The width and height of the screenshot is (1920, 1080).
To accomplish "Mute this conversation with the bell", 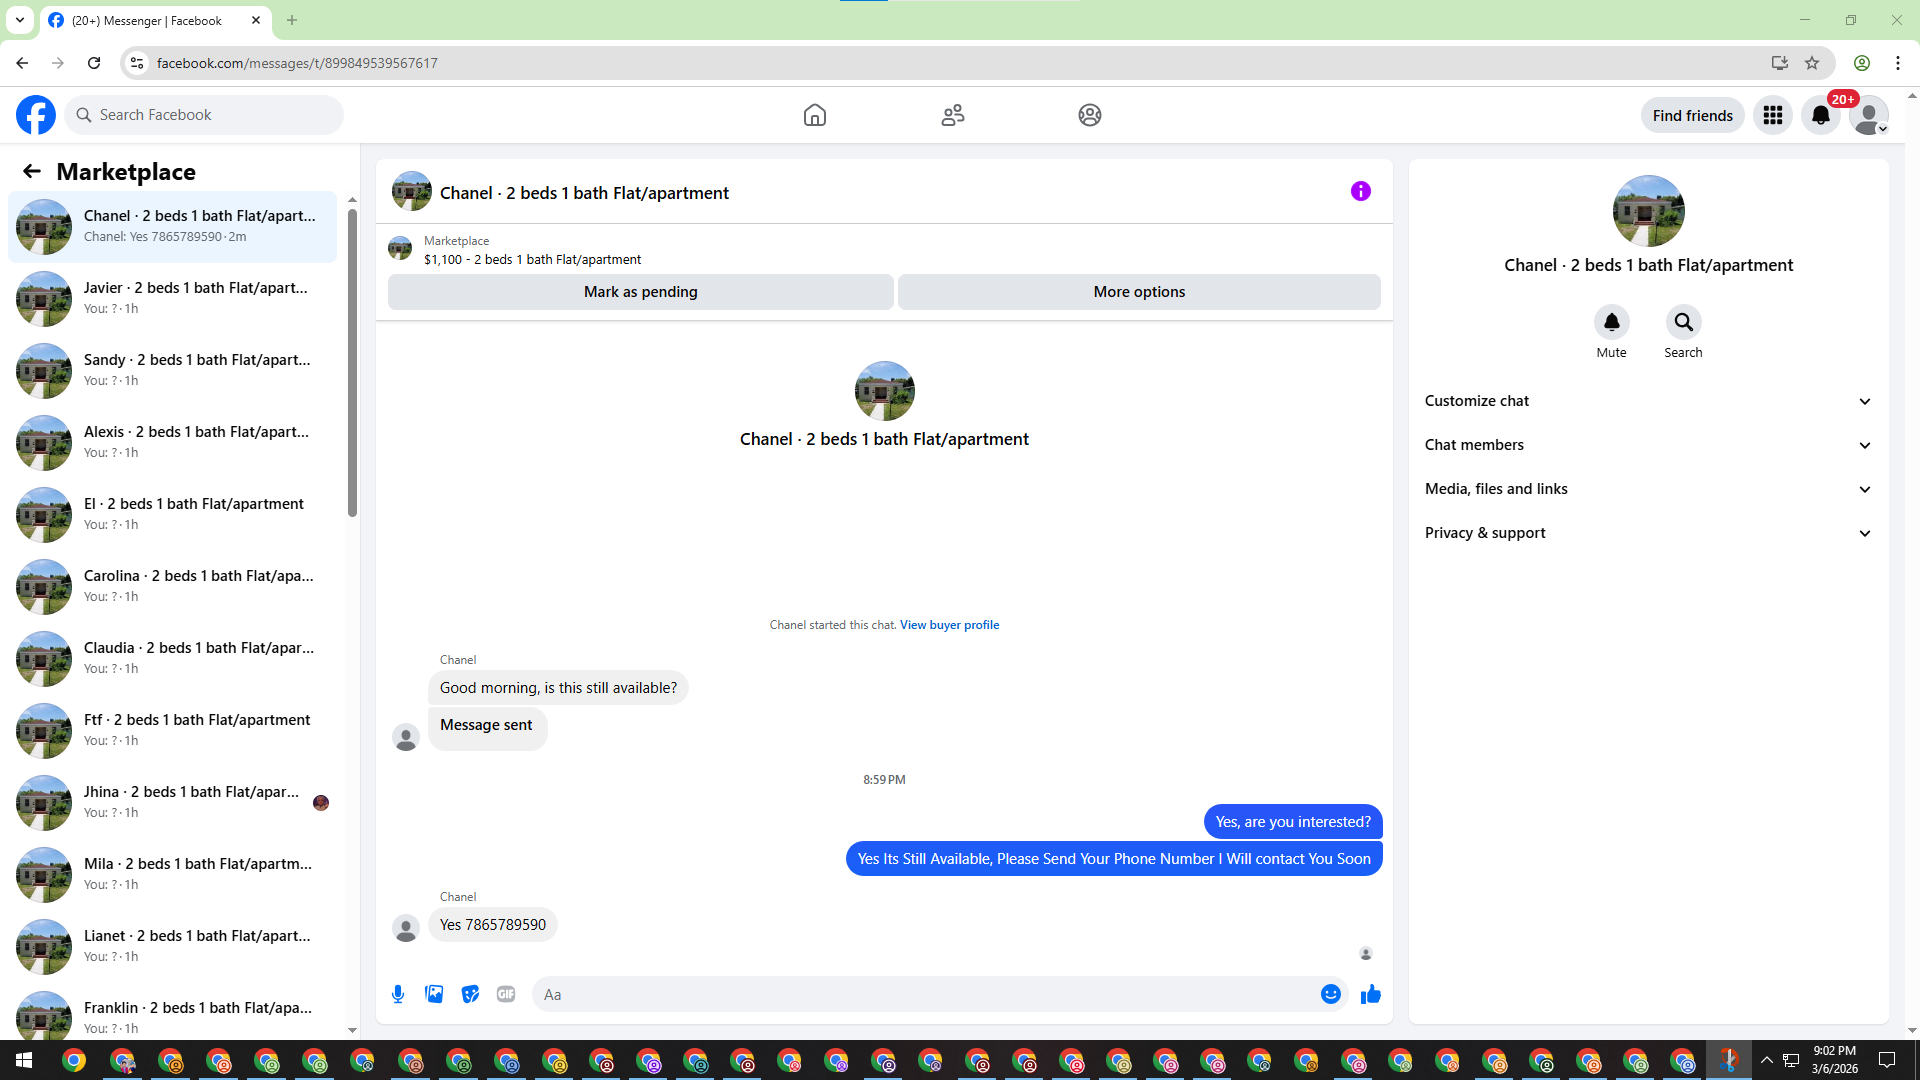I will (x=1611, y=322).
